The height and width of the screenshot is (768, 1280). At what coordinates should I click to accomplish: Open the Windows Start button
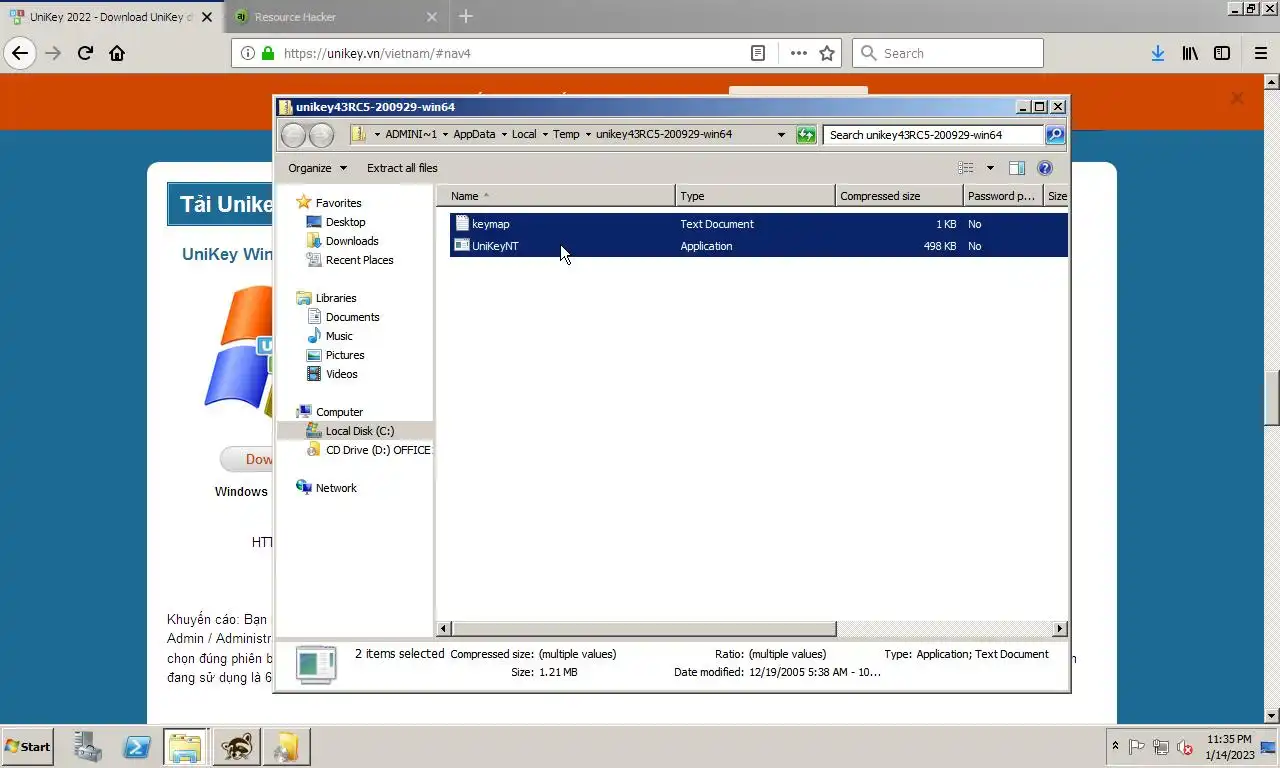[27, 746]
